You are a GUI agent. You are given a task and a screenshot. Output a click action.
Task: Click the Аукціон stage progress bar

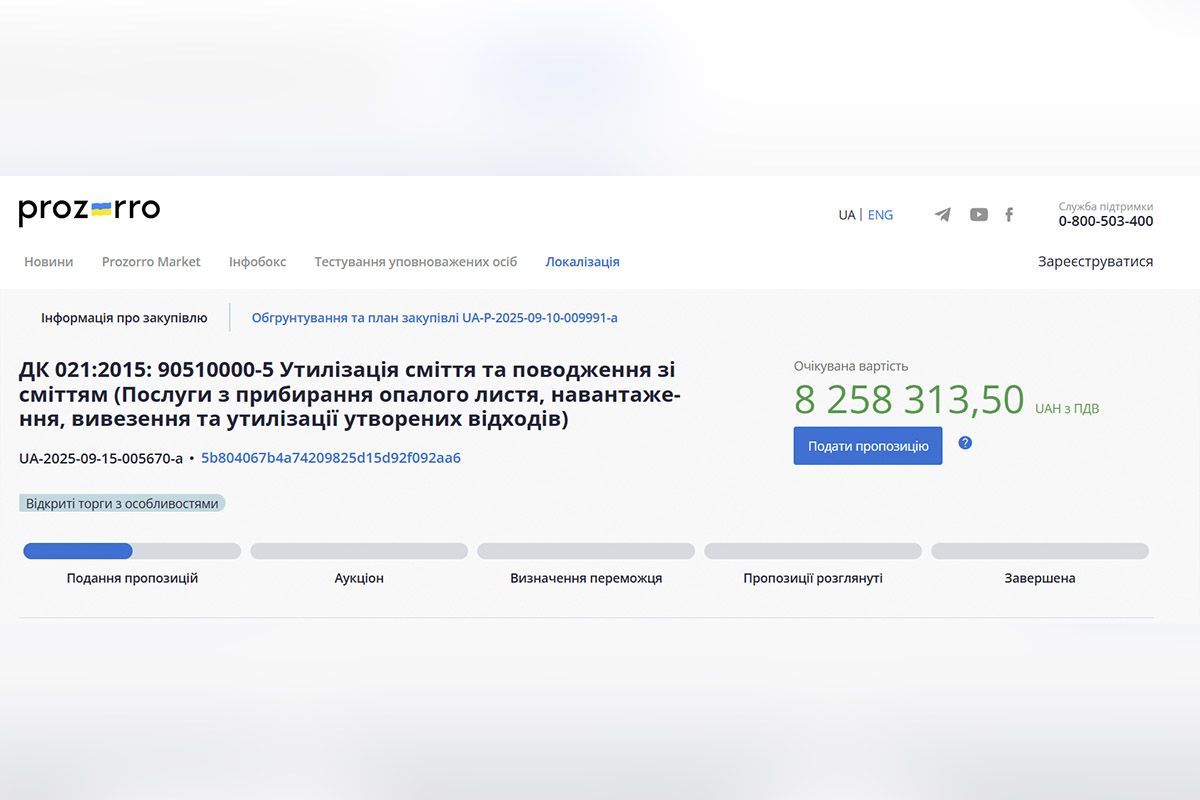coord(358,551)
